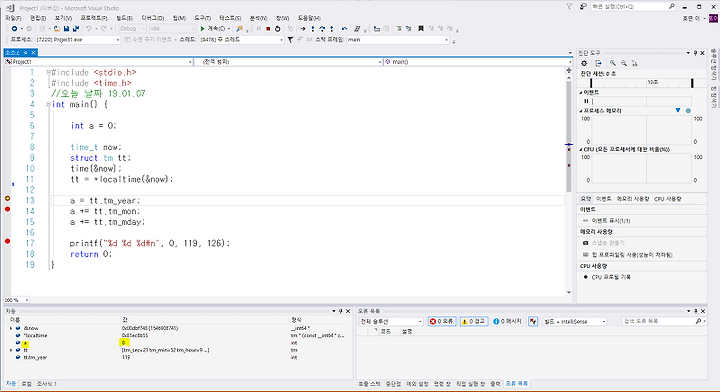This screenshot has width=720, height=392.
Task: Click the Diagnostic Tools output export icon
Action: [598, 63]
